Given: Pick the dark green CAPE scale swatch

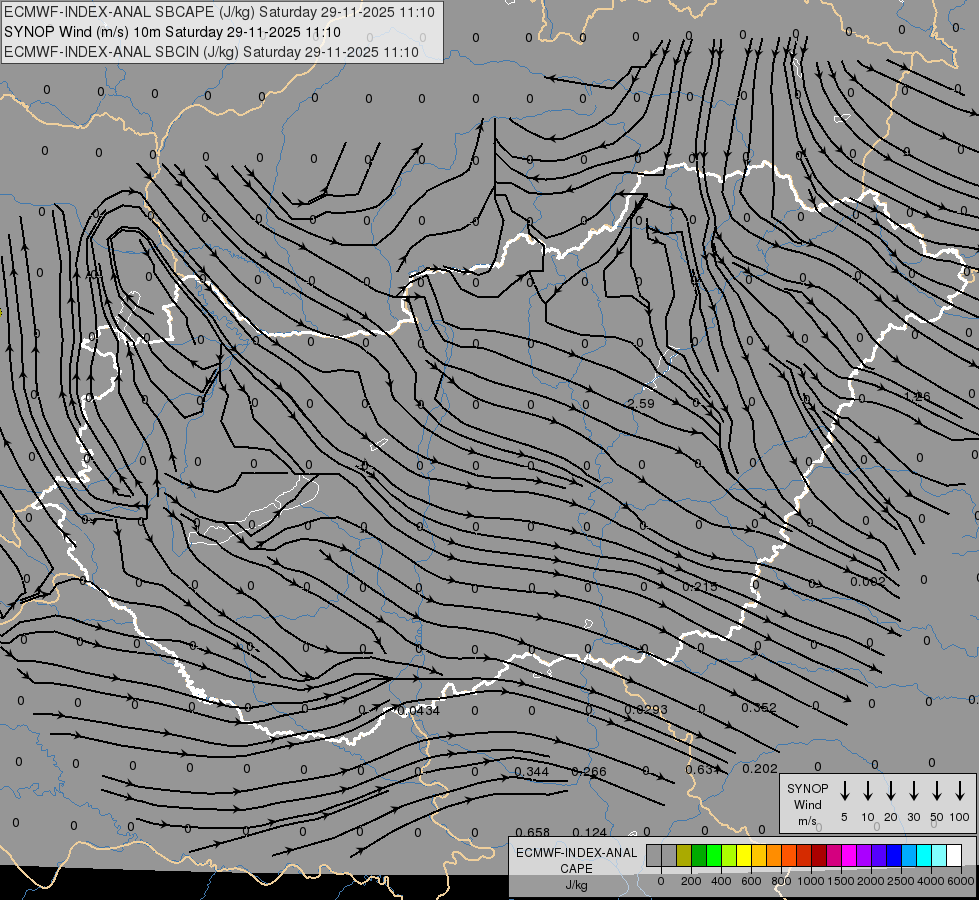Looking at the screenshot, I should point(699,855).
